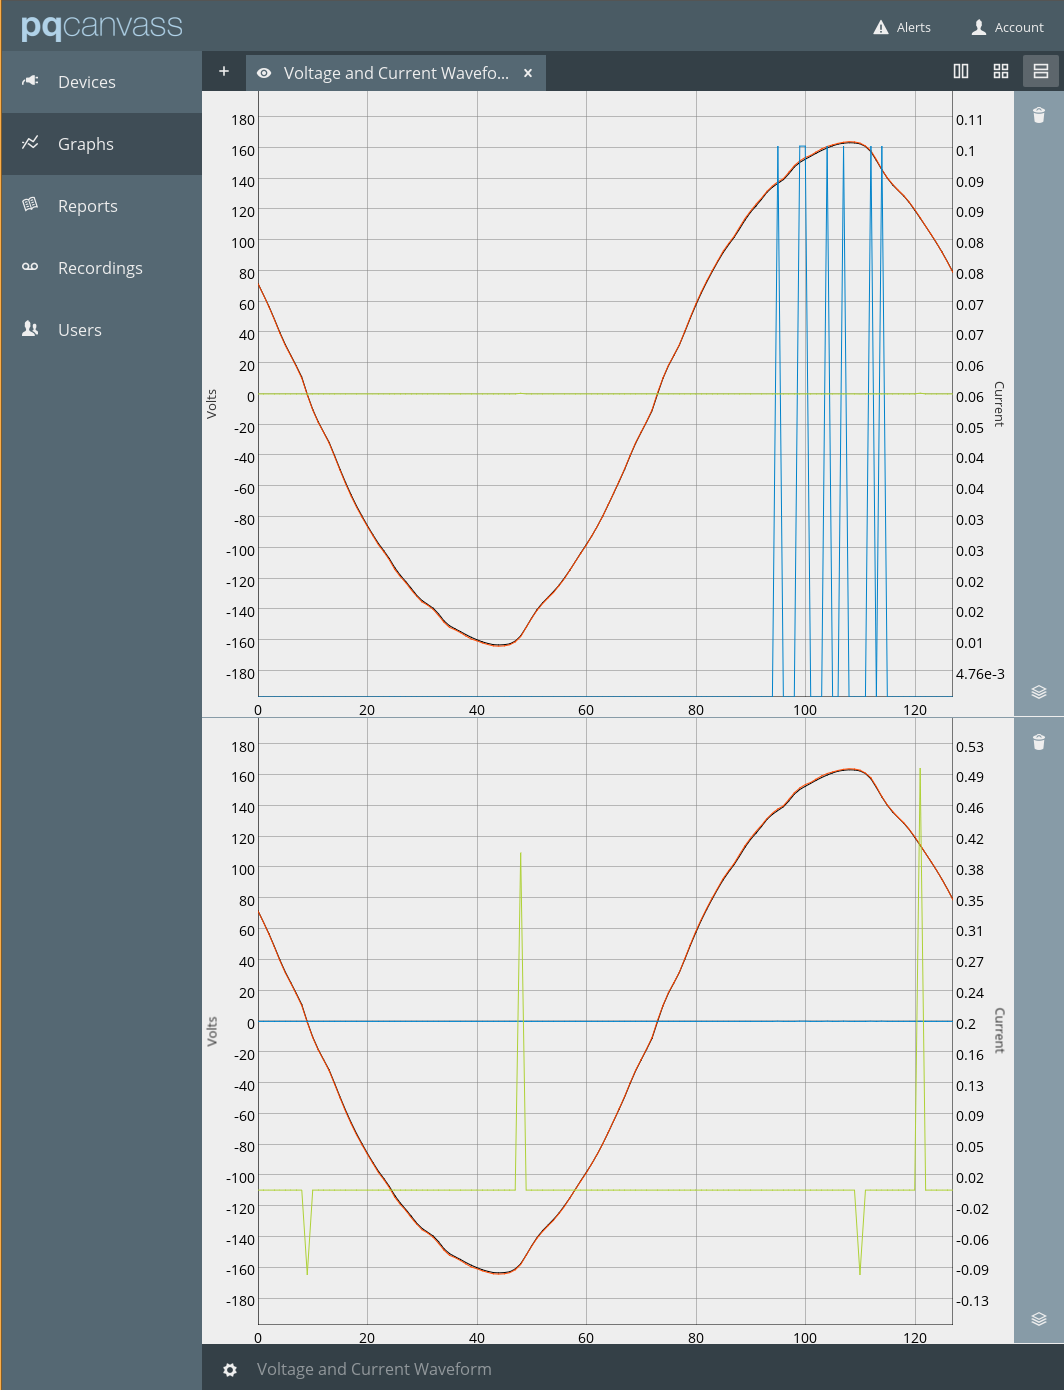Select the Recordings sidebar entry

(x=100, y=267)
